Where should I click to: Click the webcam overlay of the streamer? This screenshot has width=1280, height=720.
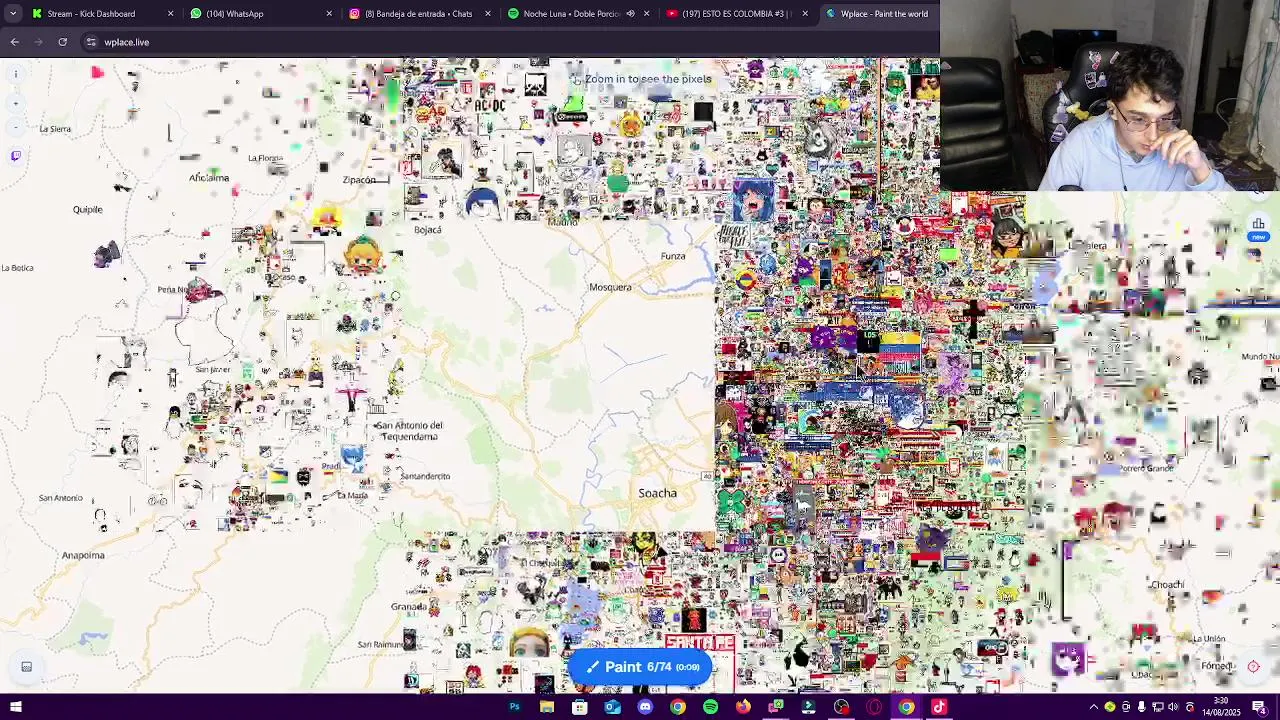click(x=1110, y=95)
